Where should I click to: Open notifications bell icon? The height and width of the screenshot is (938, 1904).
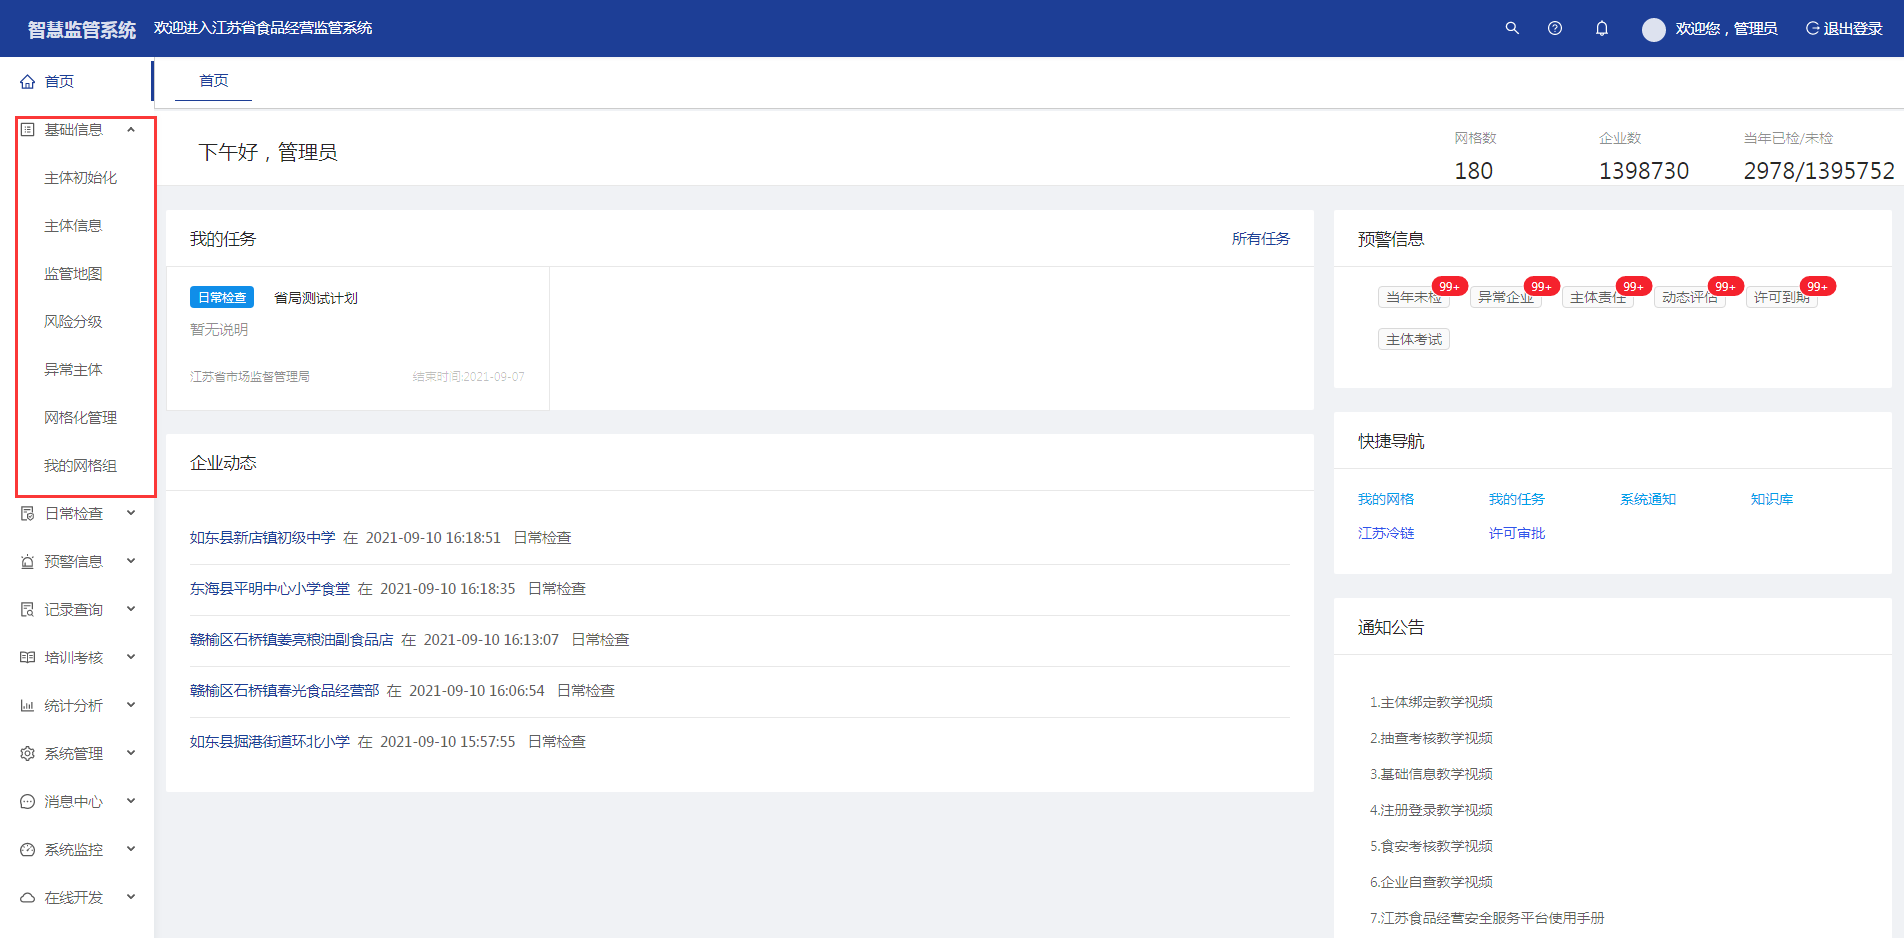tap(1602, 28)
